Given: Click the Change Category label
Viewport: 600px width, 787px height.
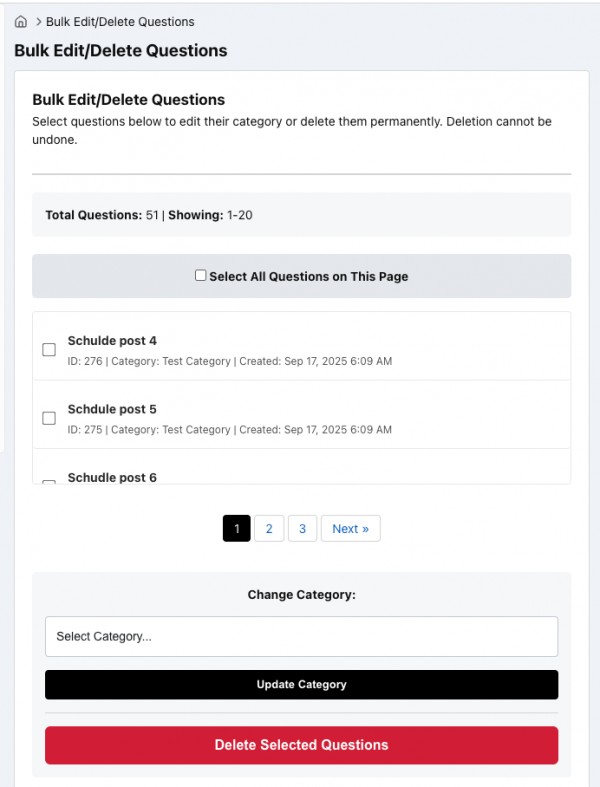Looking at the screenshot, I should [301, 594].
